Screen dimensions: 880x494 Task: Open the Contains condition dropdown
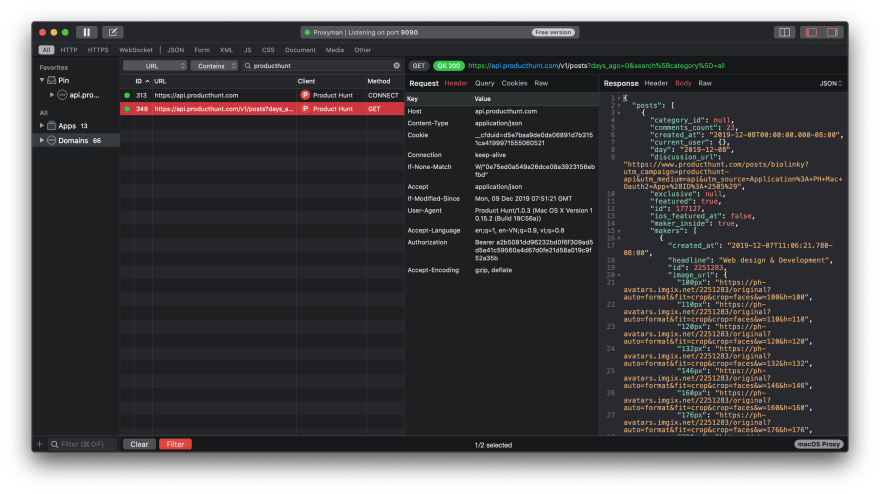[x=214, y=66]
